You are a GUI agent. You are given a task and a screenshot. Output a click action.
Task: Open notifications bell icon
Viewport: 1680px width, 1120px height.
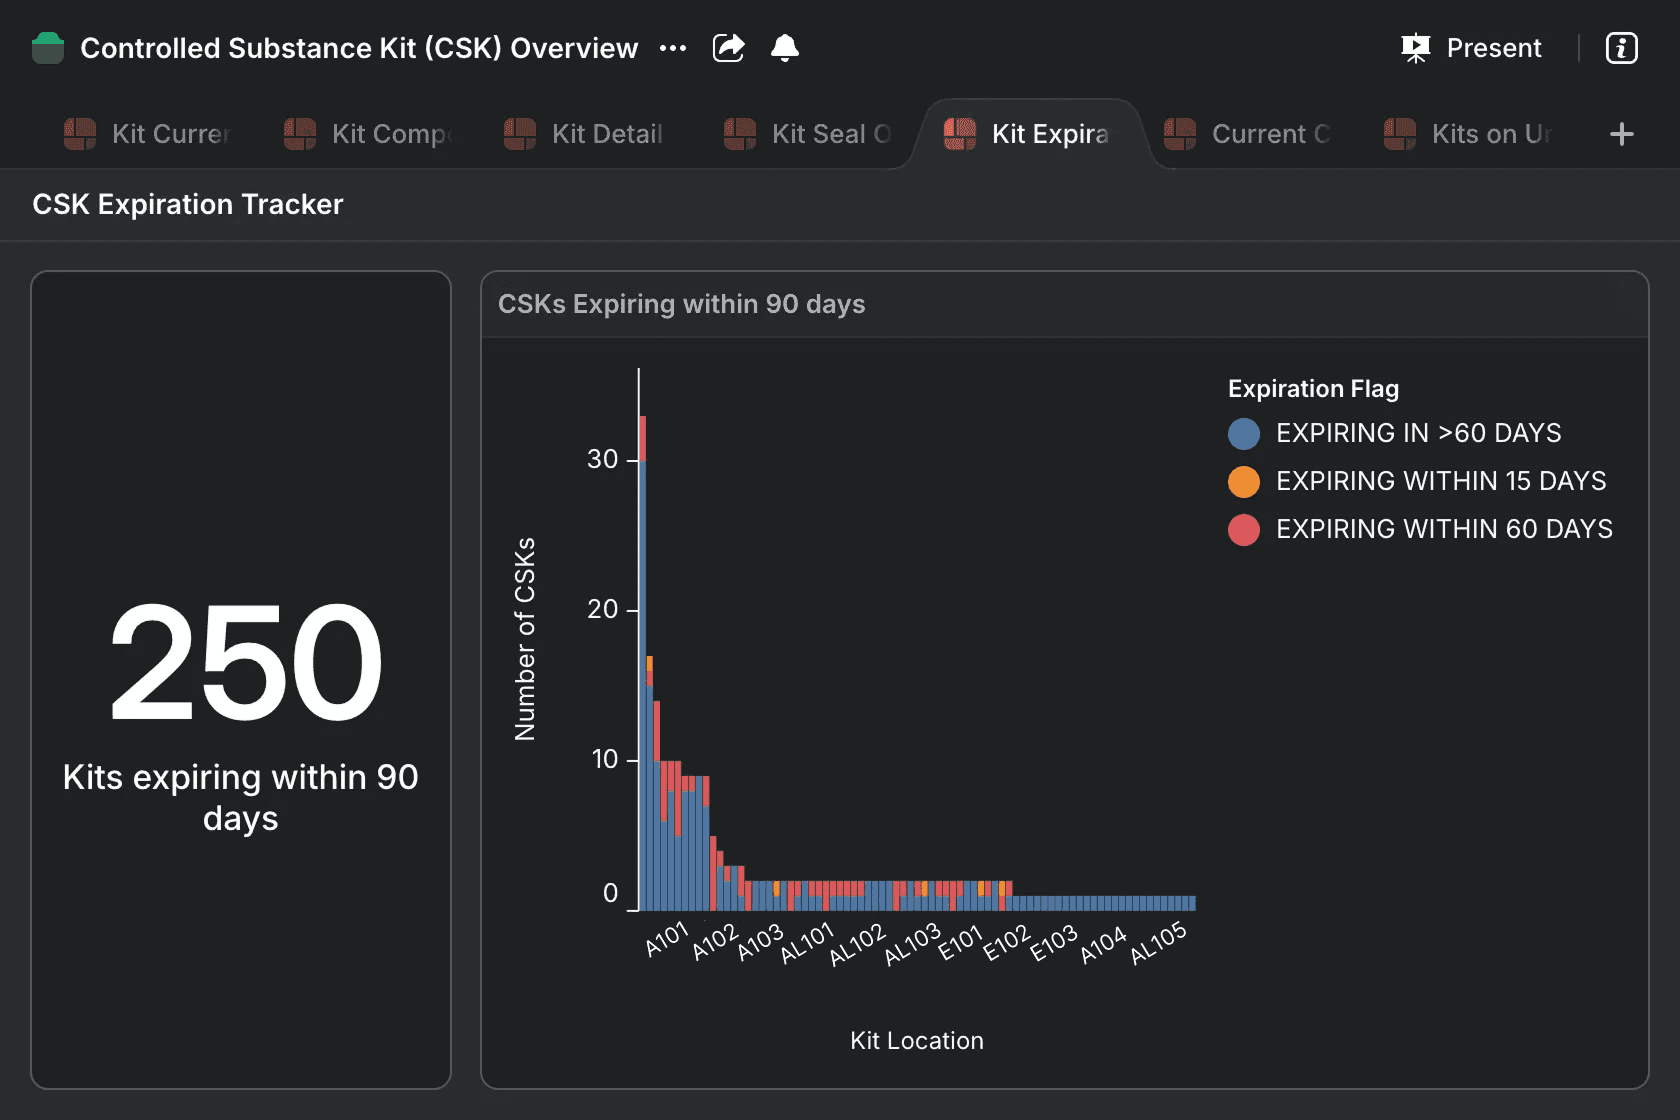coord(785,48)
